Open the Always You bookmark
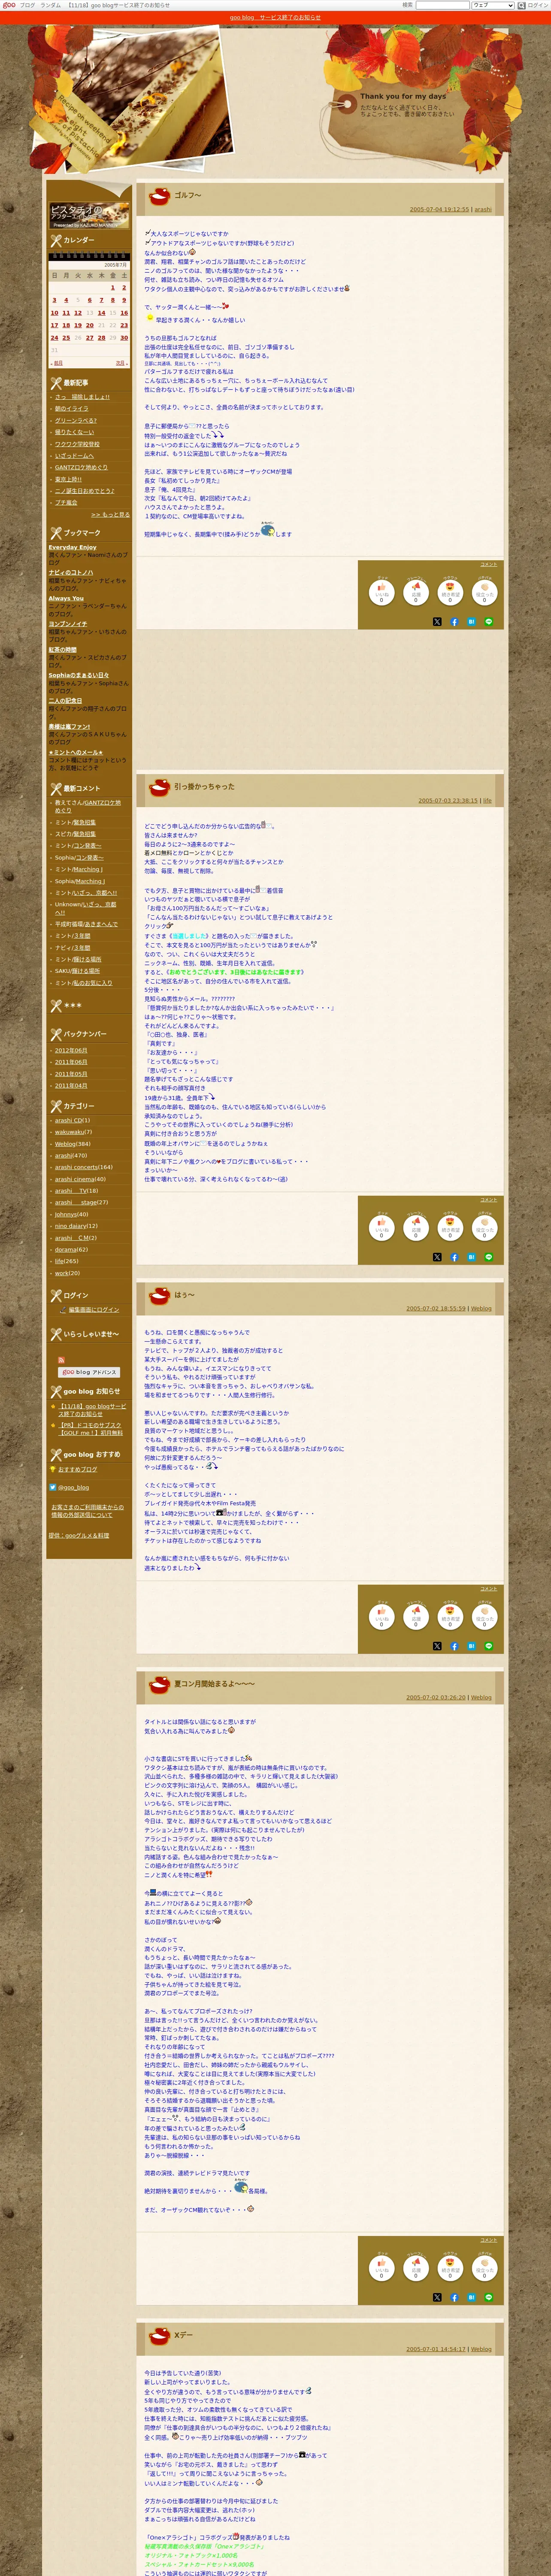The image size is (551, 2576). point(66,599)
